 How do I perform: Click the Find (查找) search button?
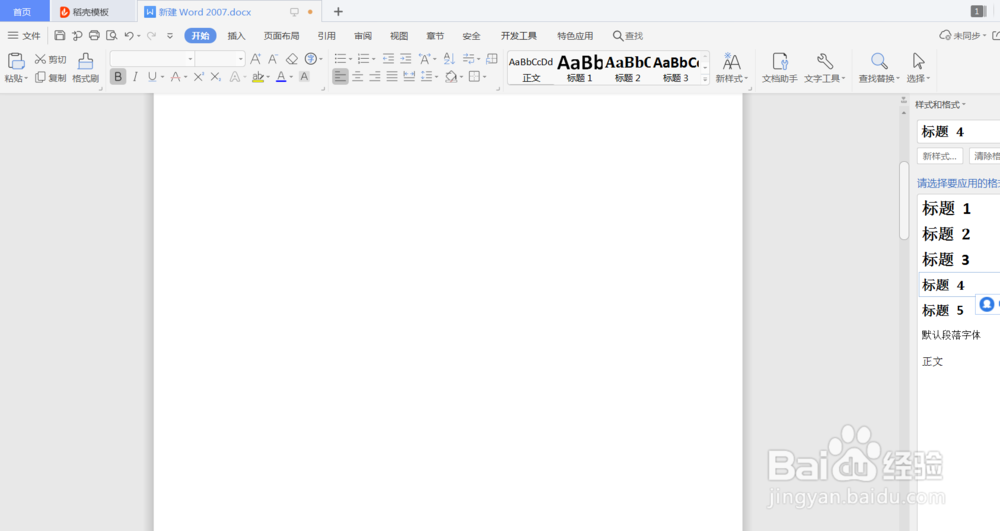(628, 36)
